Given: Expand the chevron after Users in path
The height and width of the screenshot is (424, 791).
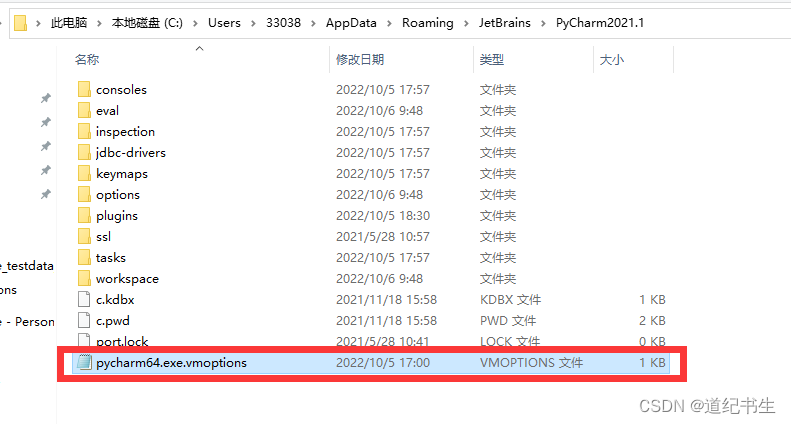Looking at the screenshot, I should click(253, 23).
